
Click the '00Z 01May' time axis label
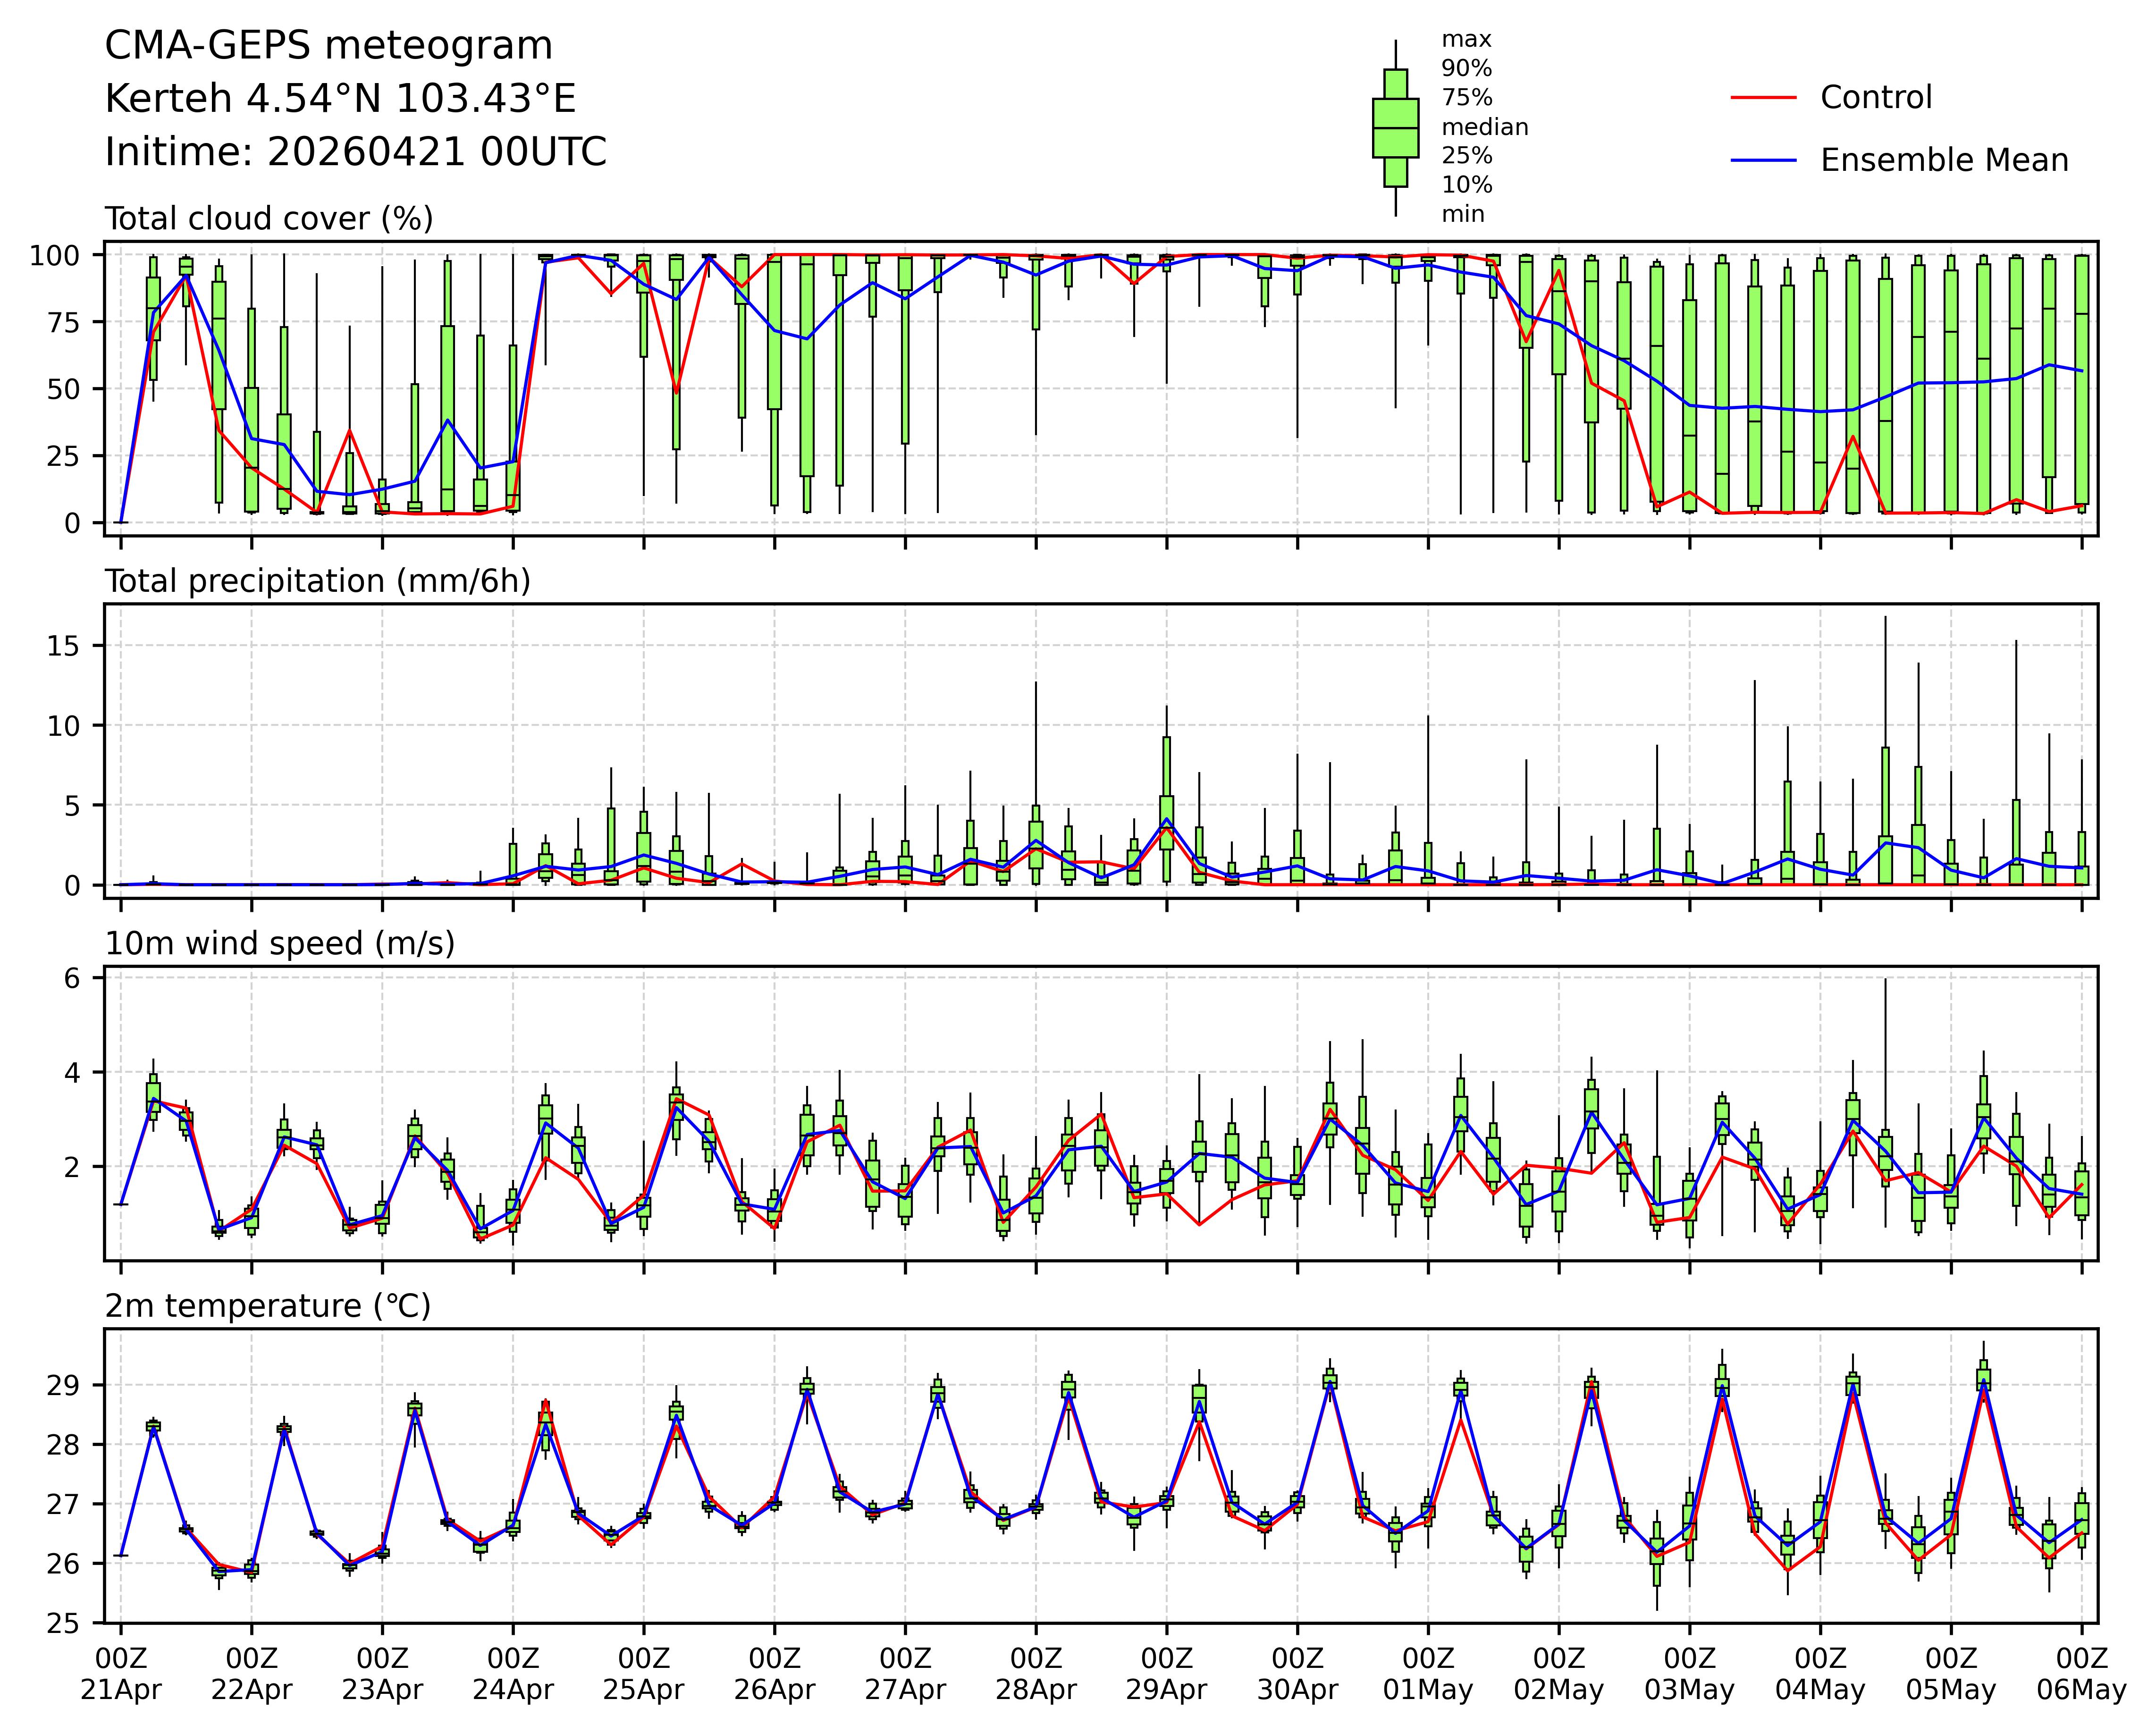1428,1674
